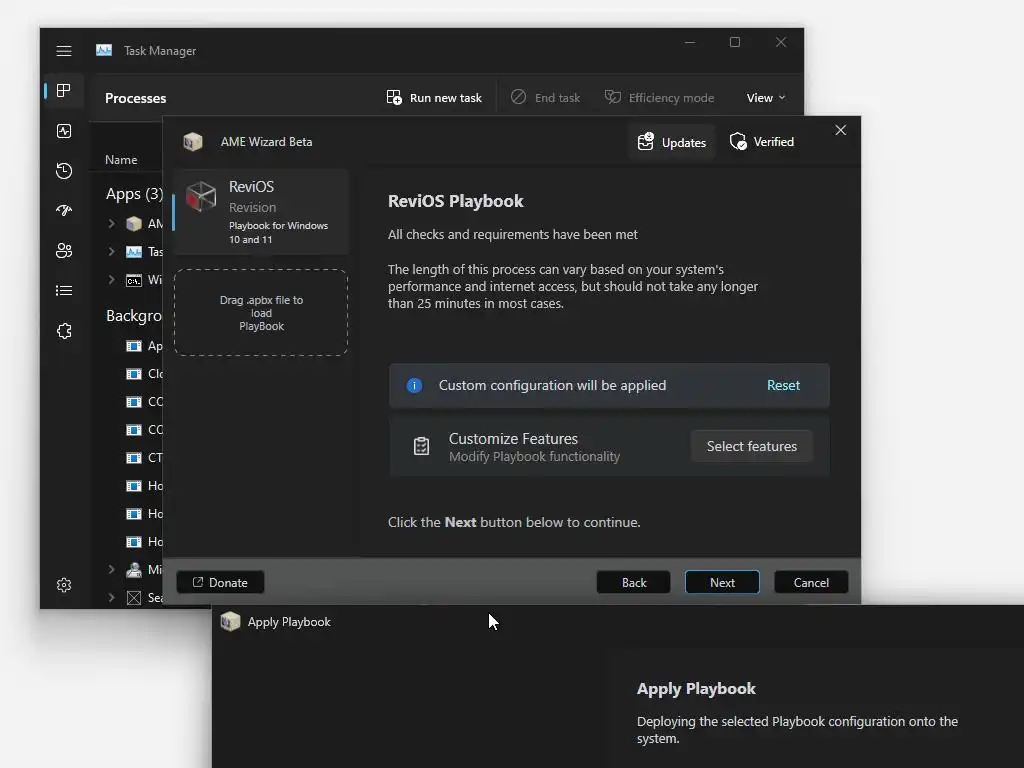
Task: Open Updates in AME Wizard
Action: point(671,142)
